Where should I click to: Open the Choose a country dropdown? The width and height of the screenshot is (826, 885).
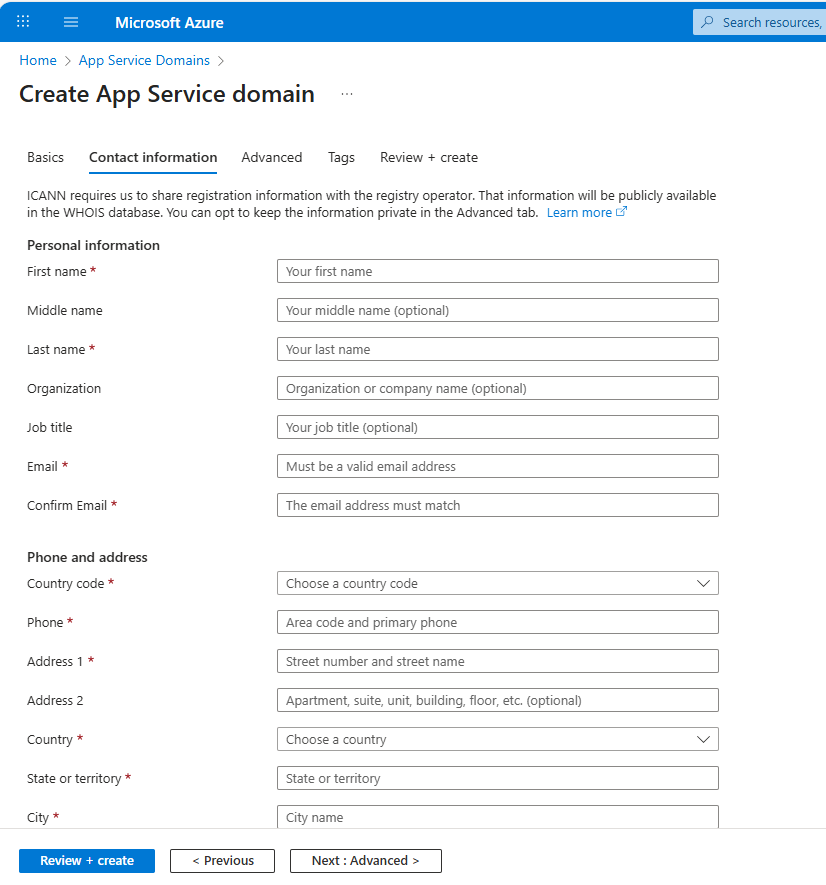[497, 739]
